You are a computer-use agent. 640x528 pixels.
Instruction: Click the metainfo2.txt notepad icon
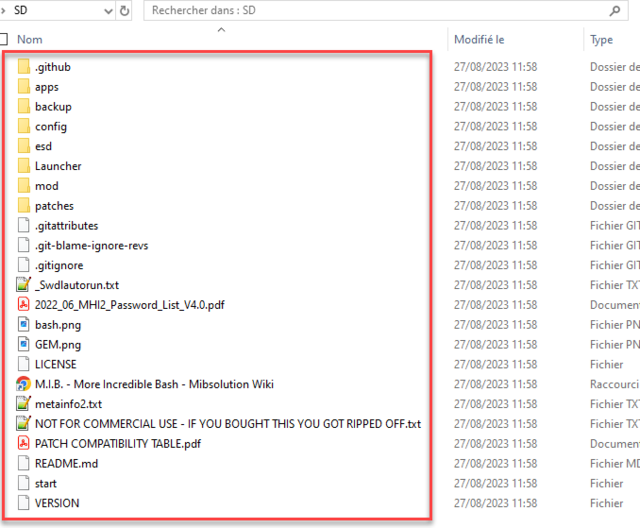(x=23, y=404)
